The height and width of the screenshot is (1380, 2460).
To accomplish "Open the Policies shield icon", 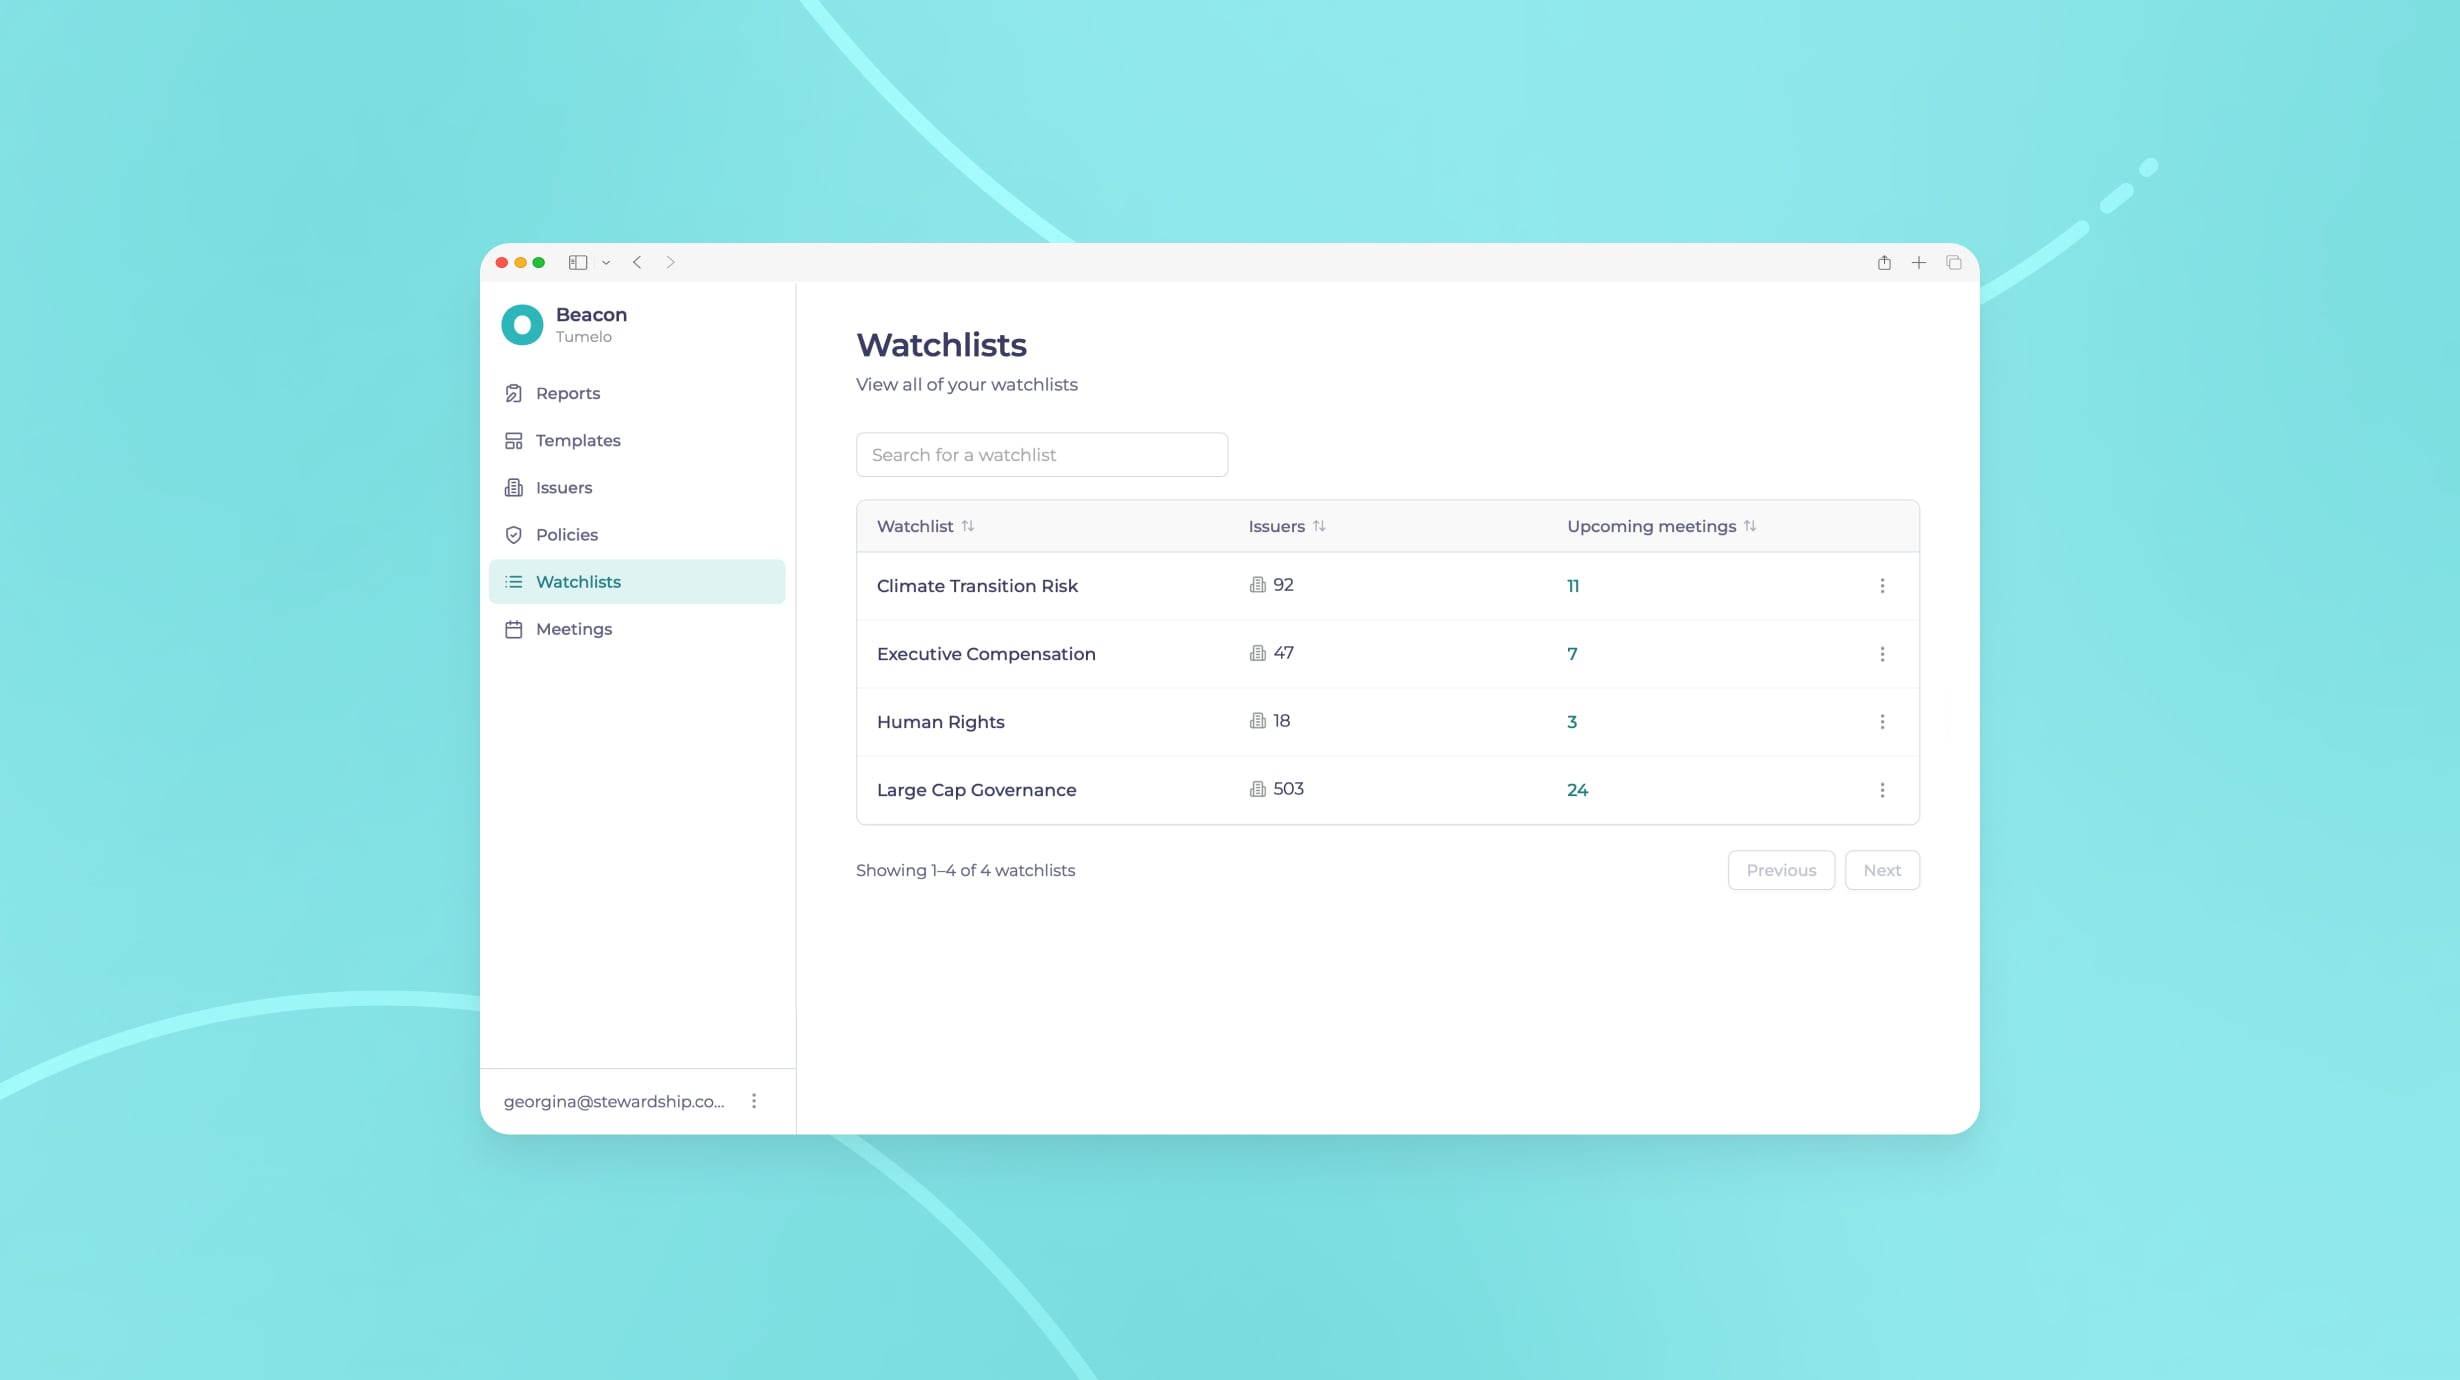I will [513, 534].
